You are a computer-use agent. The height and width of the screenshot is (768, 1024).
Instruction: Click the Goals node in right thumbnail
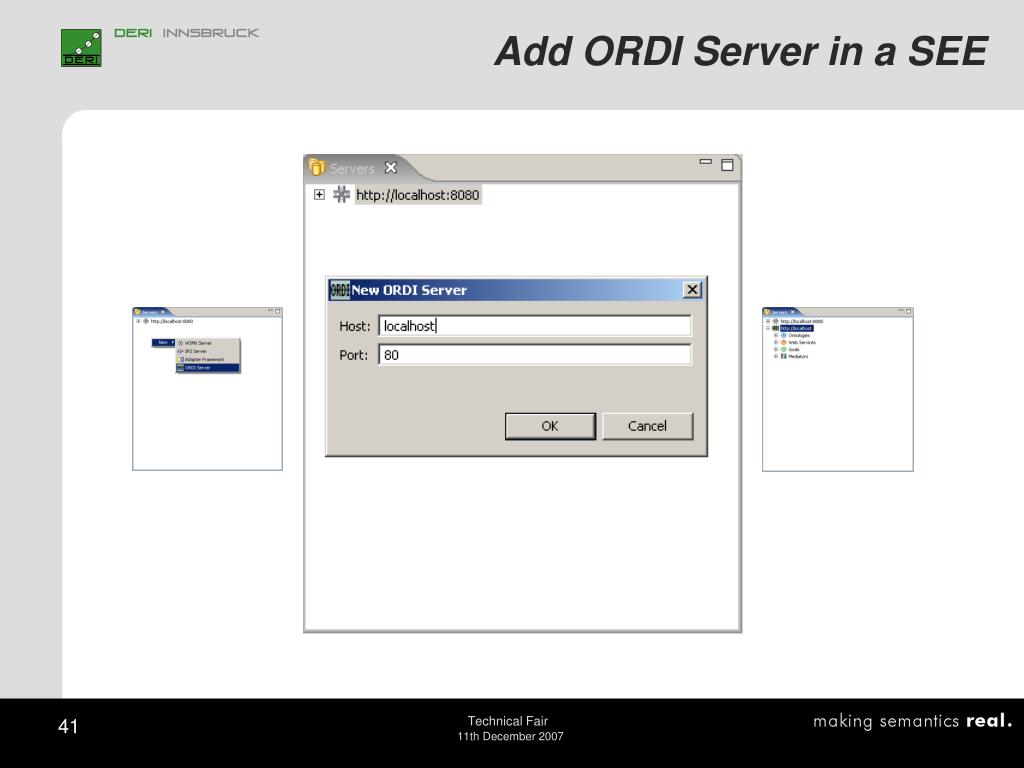click(794, 349)
